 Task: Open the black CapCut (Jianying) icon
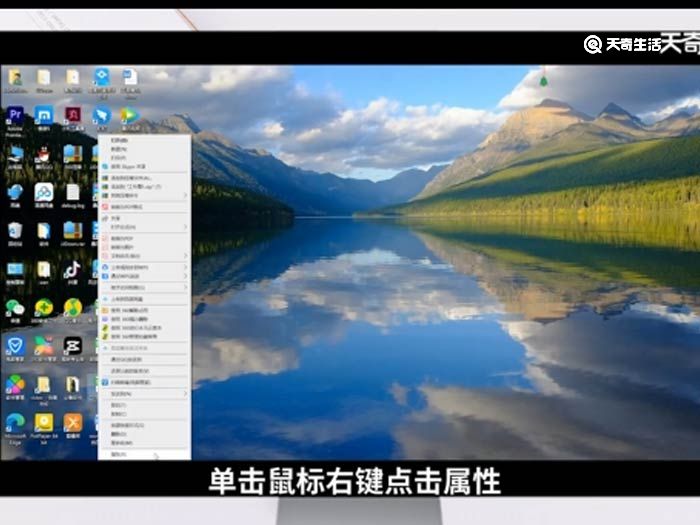(72, 346)
